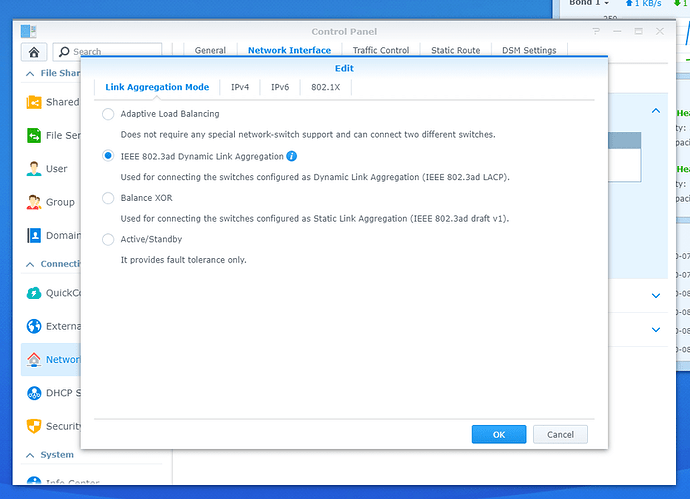690x499 pixels.
Task: Open the DHCP Server icon
Action: point(34,393)
